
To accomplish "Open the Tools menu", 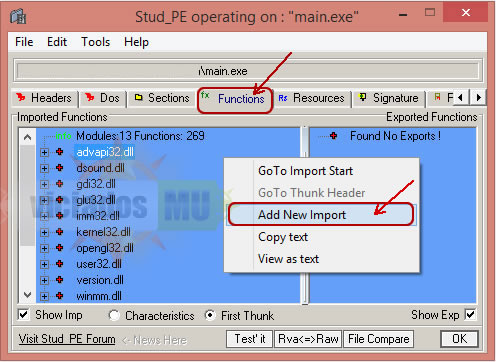I will tap(96, 42).
